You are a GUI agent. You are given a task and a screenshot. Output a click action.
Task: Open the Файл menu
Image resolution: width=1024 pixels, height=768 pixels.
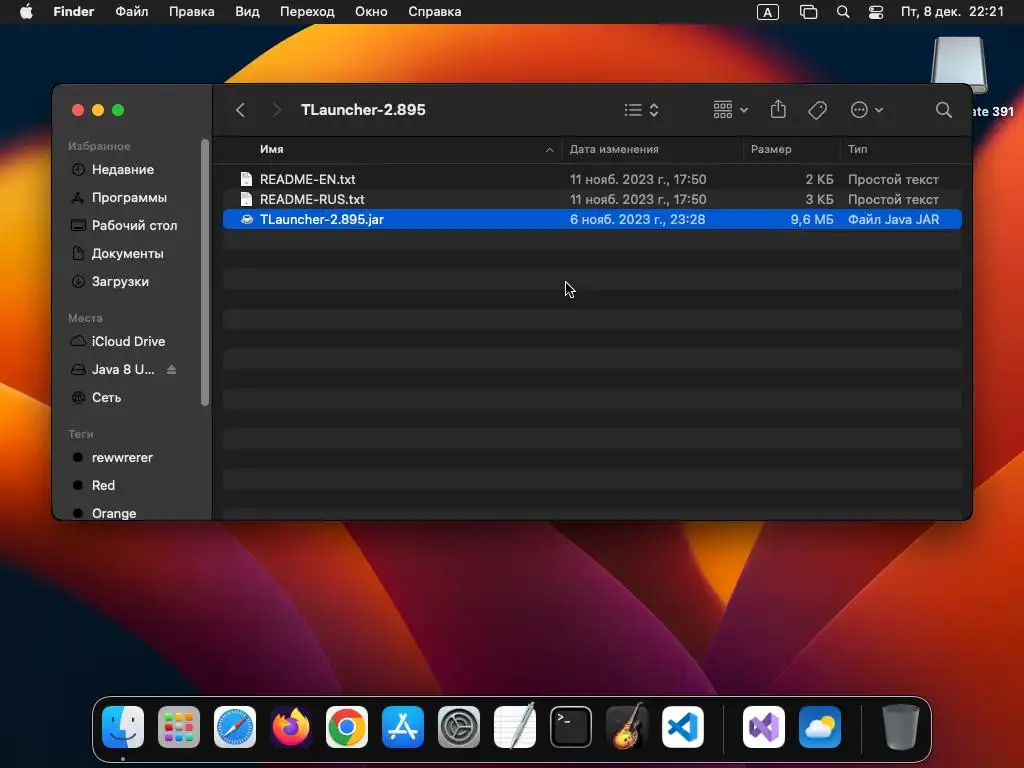click(x=131, y=12)
